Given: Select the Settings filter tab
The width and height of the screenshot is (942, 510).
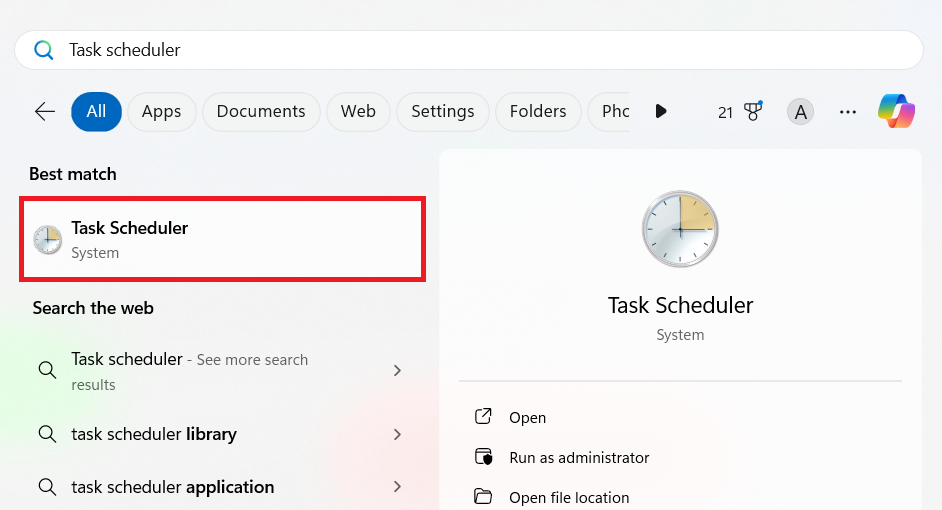Looking at the screenshot, I should coord(442,111).
